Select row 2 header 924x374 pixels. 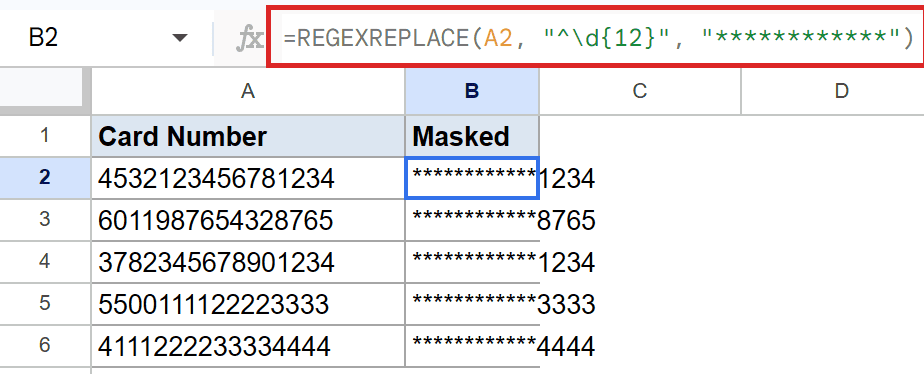click(45, 178)
